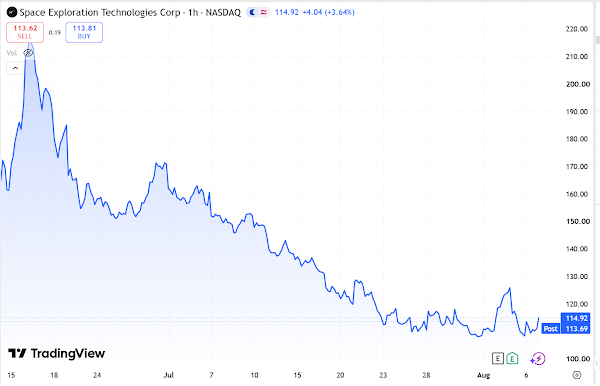Open the green E earnings marker

pos(512,358)
